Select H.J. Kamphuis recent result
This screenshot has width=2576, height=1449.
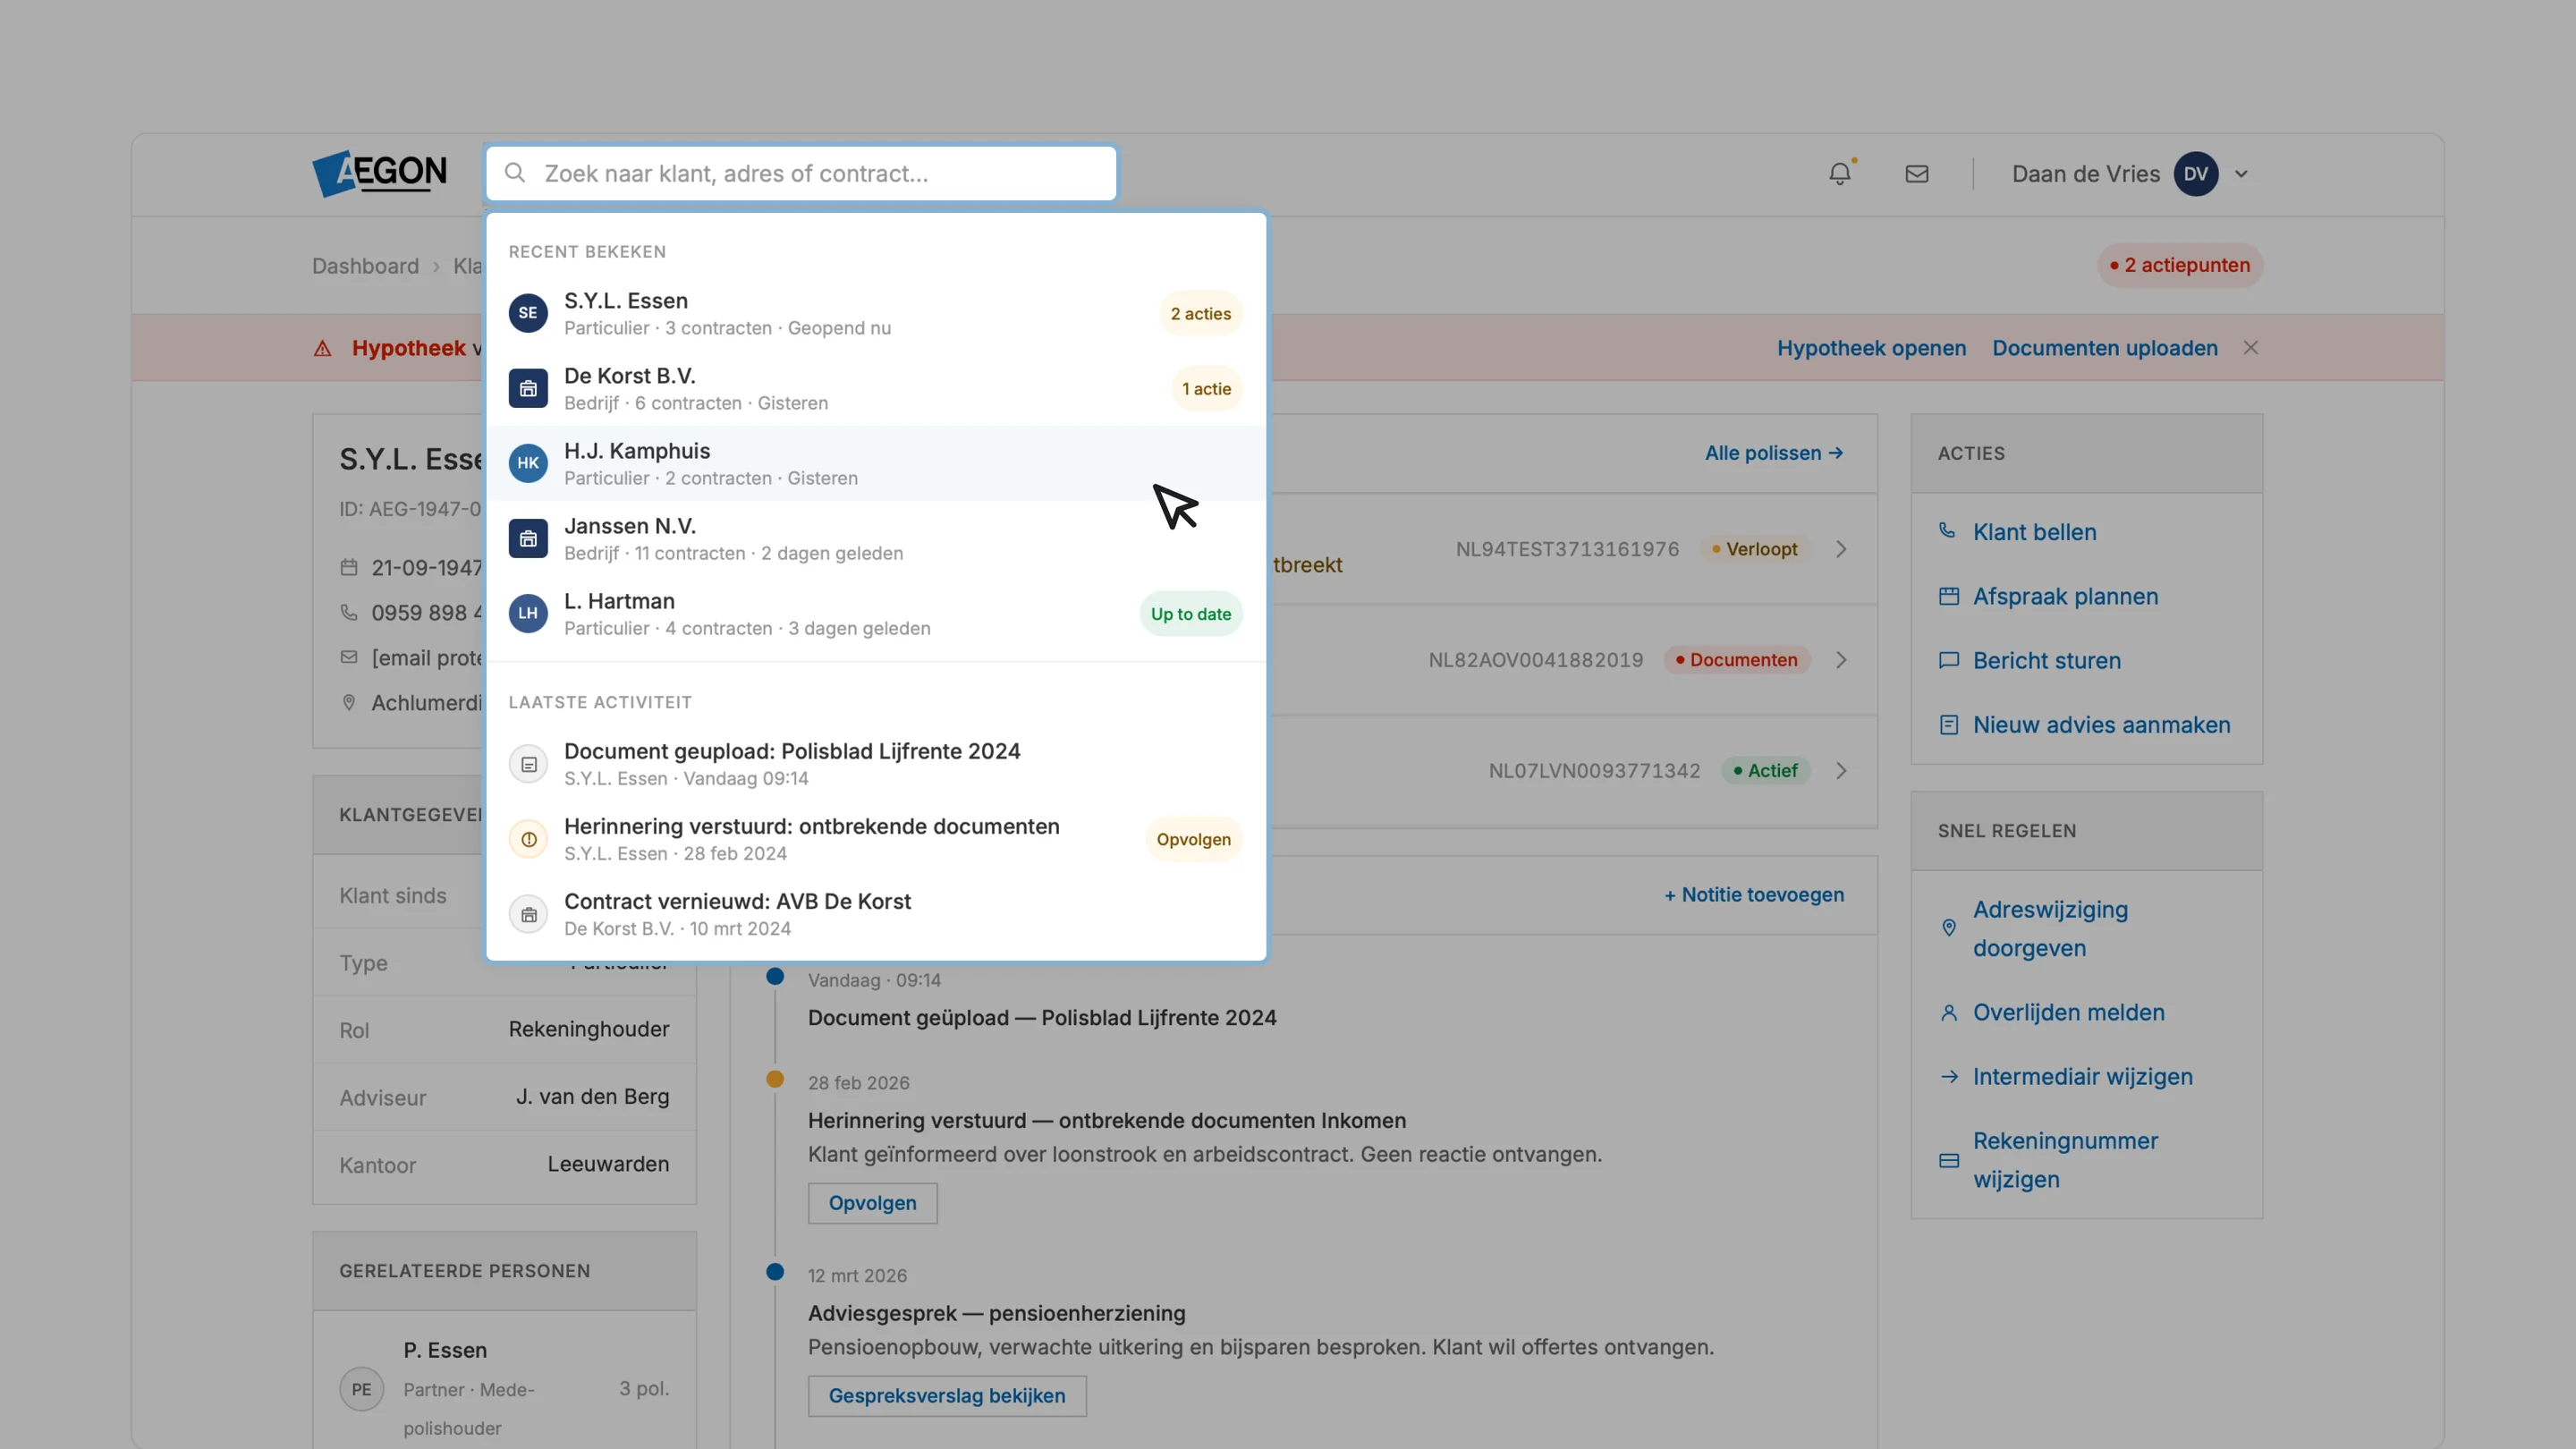pos(876,463)
